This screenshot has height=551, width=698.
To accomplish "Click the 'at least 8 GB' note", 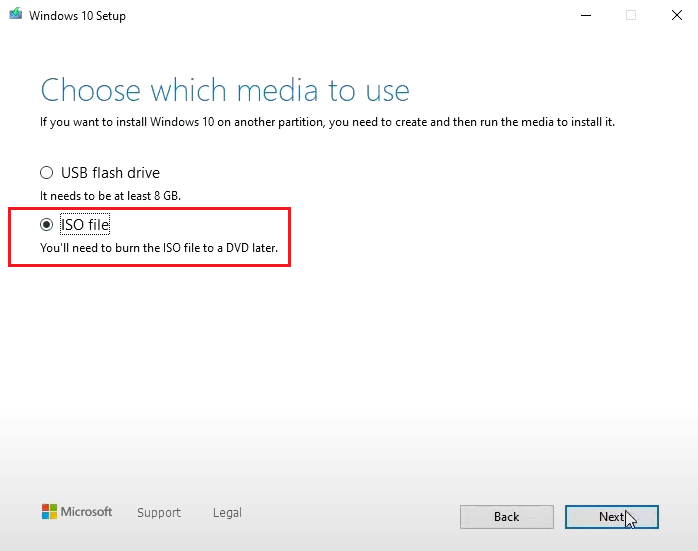I will click(110, 195).
